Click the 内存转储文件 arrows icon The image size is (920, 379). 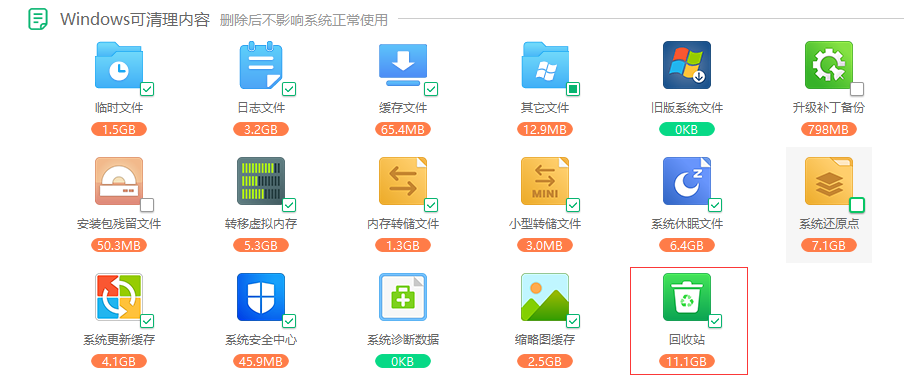403,181
